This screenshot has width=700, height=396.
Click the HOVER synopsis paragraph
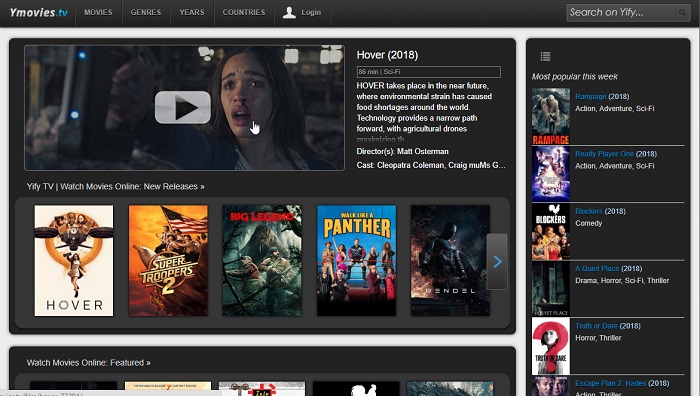(424, 112)
